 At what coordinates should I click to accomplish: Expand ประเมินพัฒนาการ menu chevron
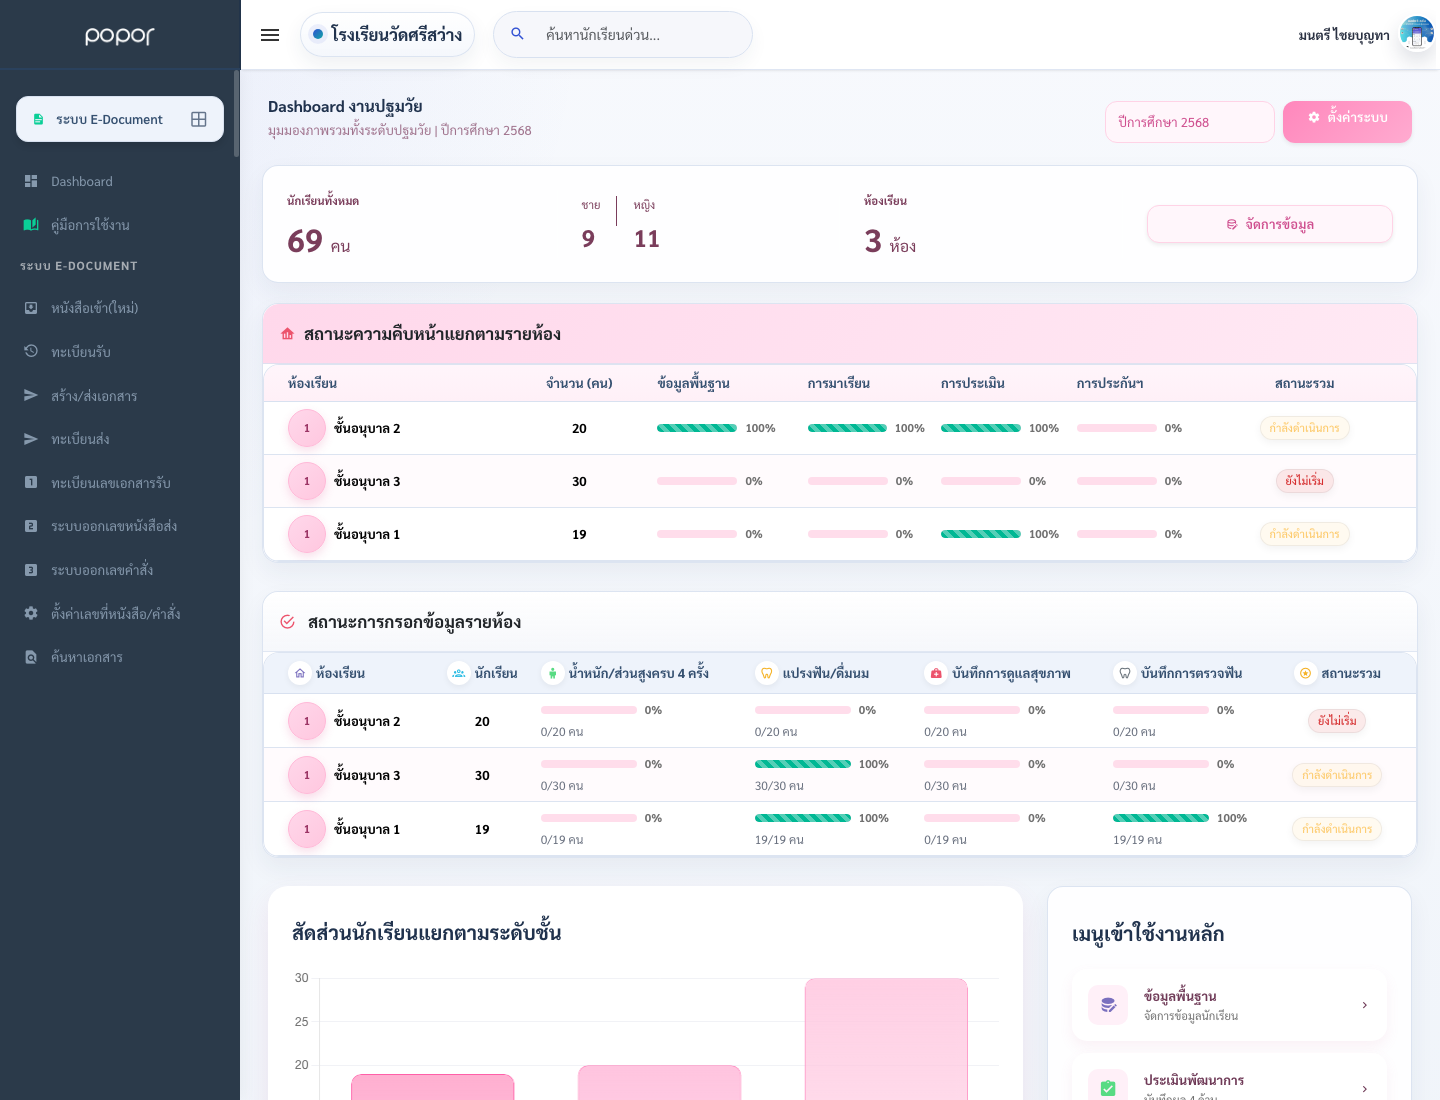(1365, 1089)
